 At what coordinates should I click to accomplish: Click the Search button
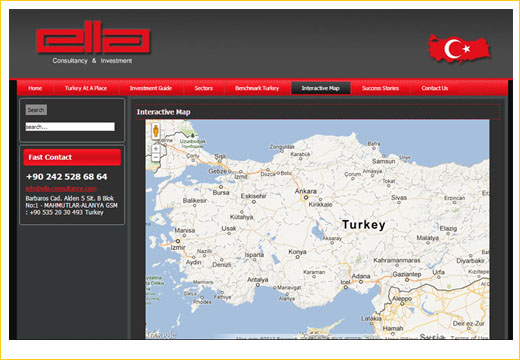pos(36,110)
